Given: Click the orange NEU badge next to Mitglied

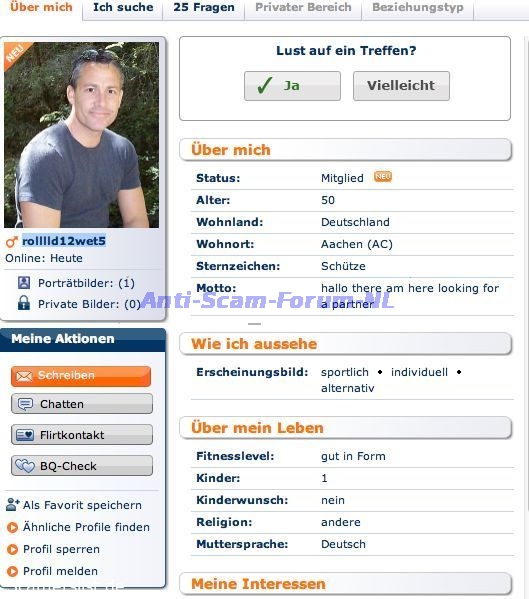Looking at the screenshot, I should pyautogui.click(x=383, y=176).
